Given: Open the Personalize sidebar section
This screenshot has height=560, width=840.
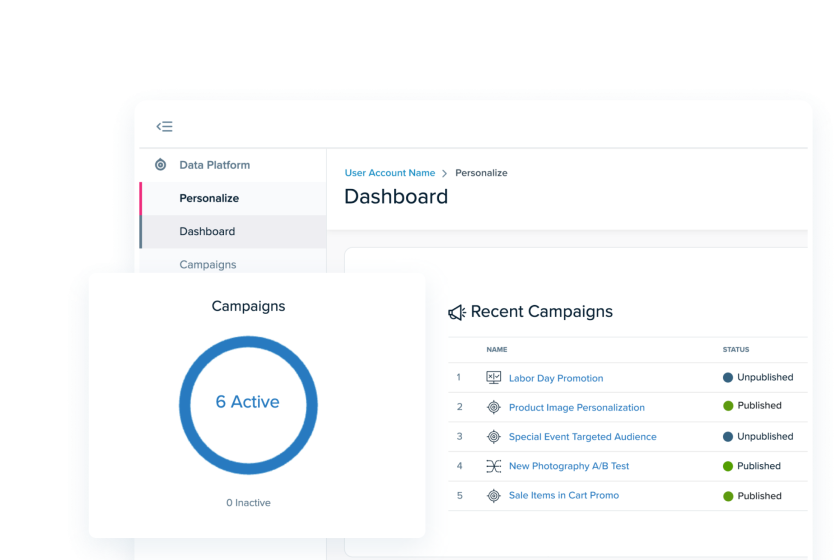Looking at the screenshot, I should tap(209, 198).
